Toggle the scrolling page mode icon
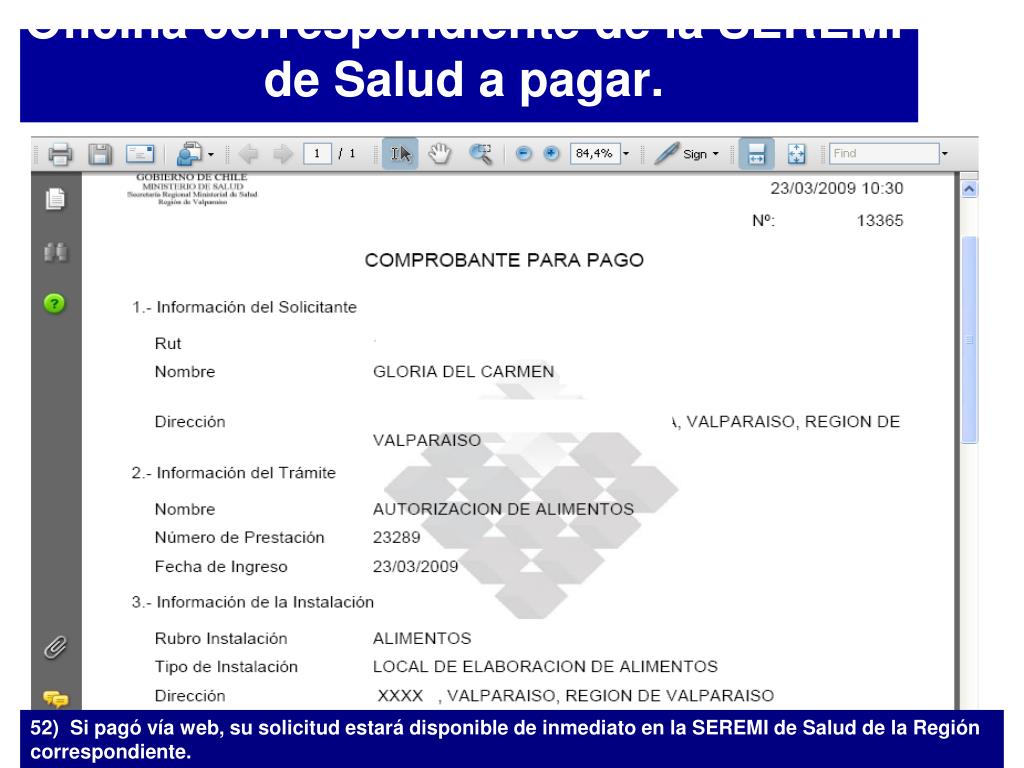The image size is (1024, 768). pos(756,154)
